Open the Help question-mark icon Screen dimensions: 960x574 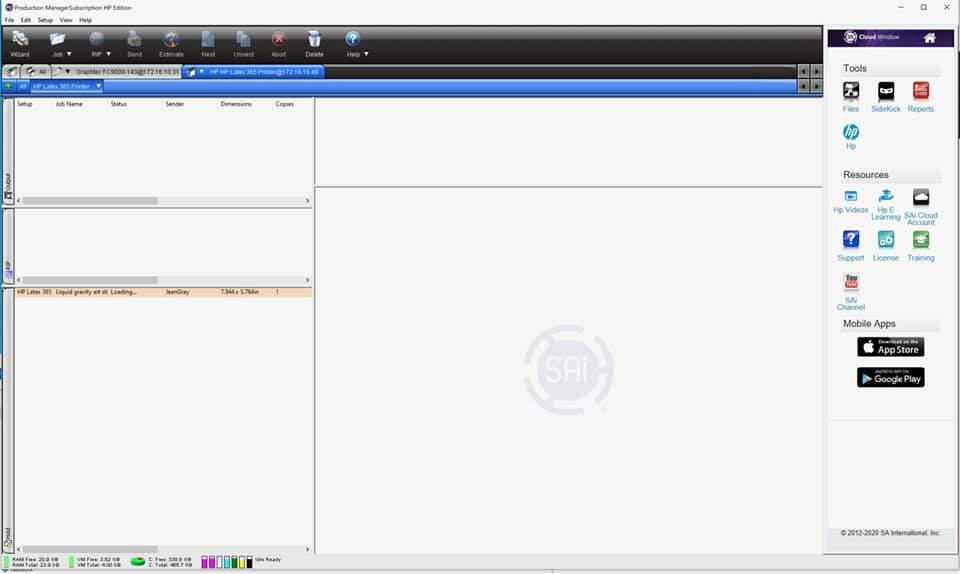pos(353,39)
